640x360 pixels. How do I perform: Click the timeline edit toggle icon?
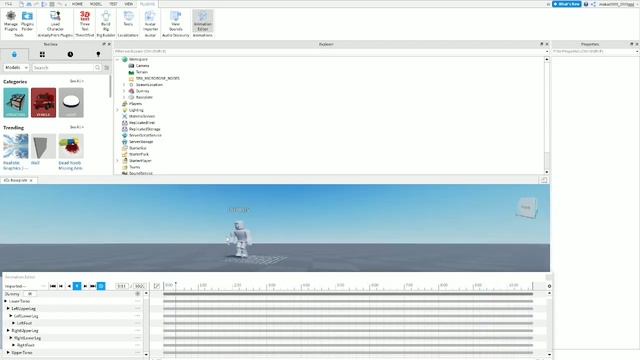(156, 286)
